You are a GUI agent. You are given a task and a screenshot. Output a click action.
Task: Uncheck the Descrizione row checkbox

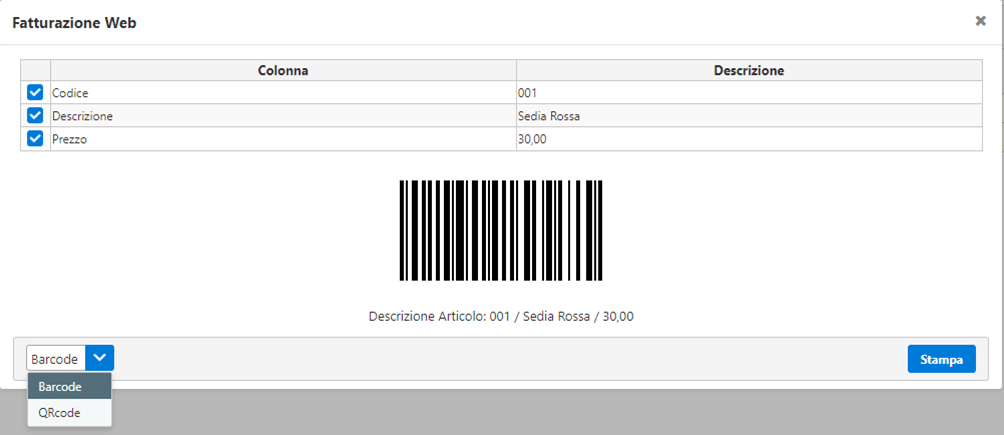[x=35, y=116]
